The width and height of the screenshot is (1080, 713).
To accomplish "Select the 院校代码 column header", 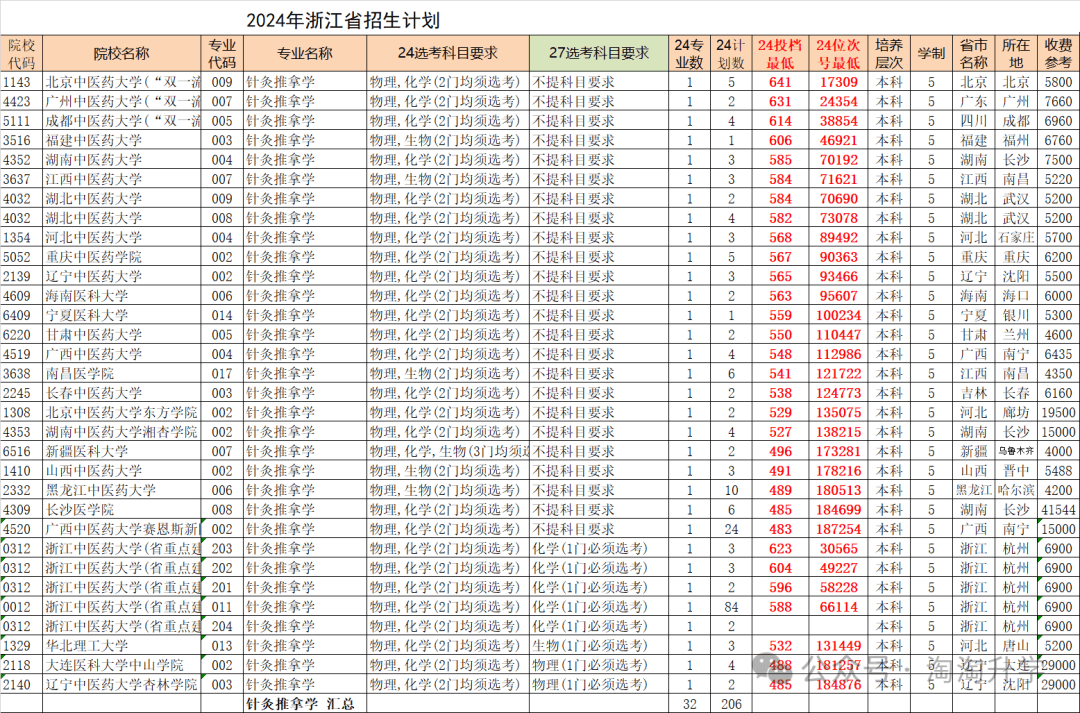I will (21, 53).
